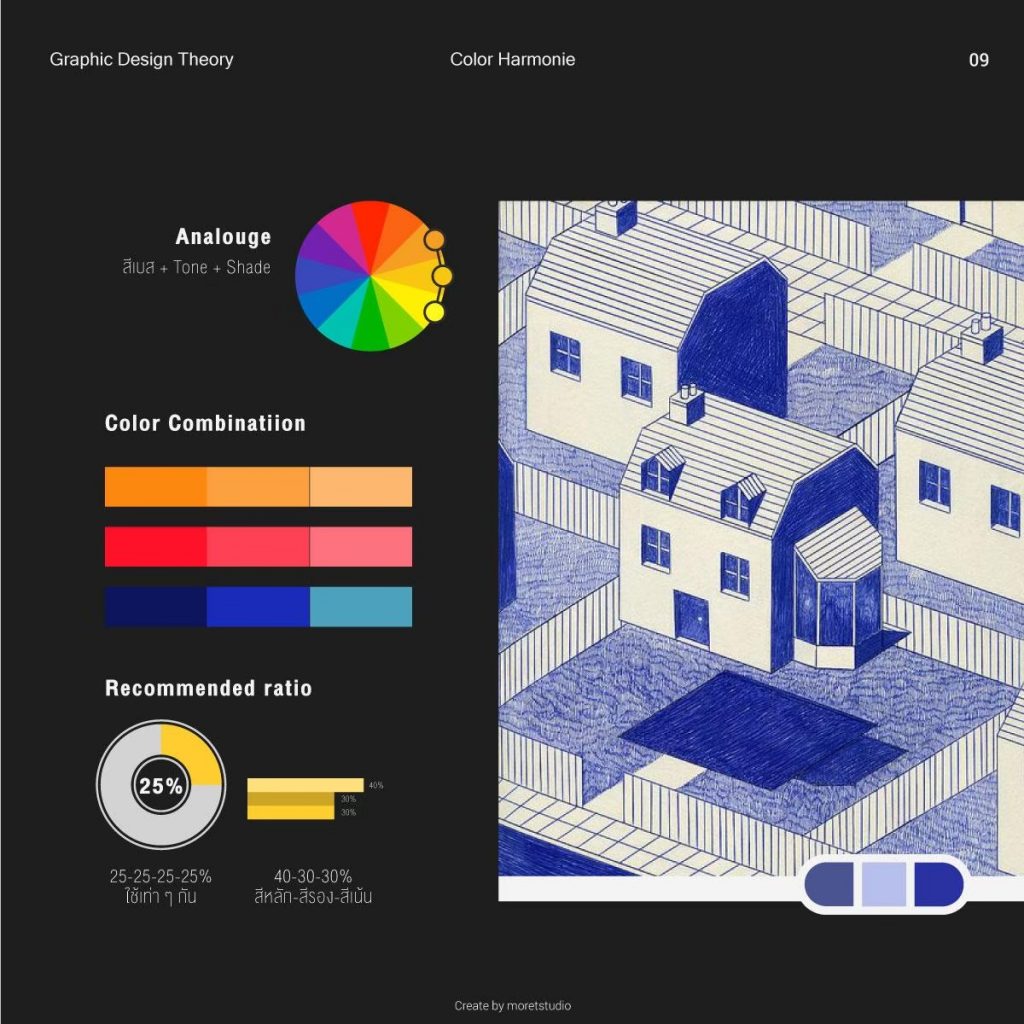
Task: Choose the teal swatch ending the blue row
Action: (361, 607)
